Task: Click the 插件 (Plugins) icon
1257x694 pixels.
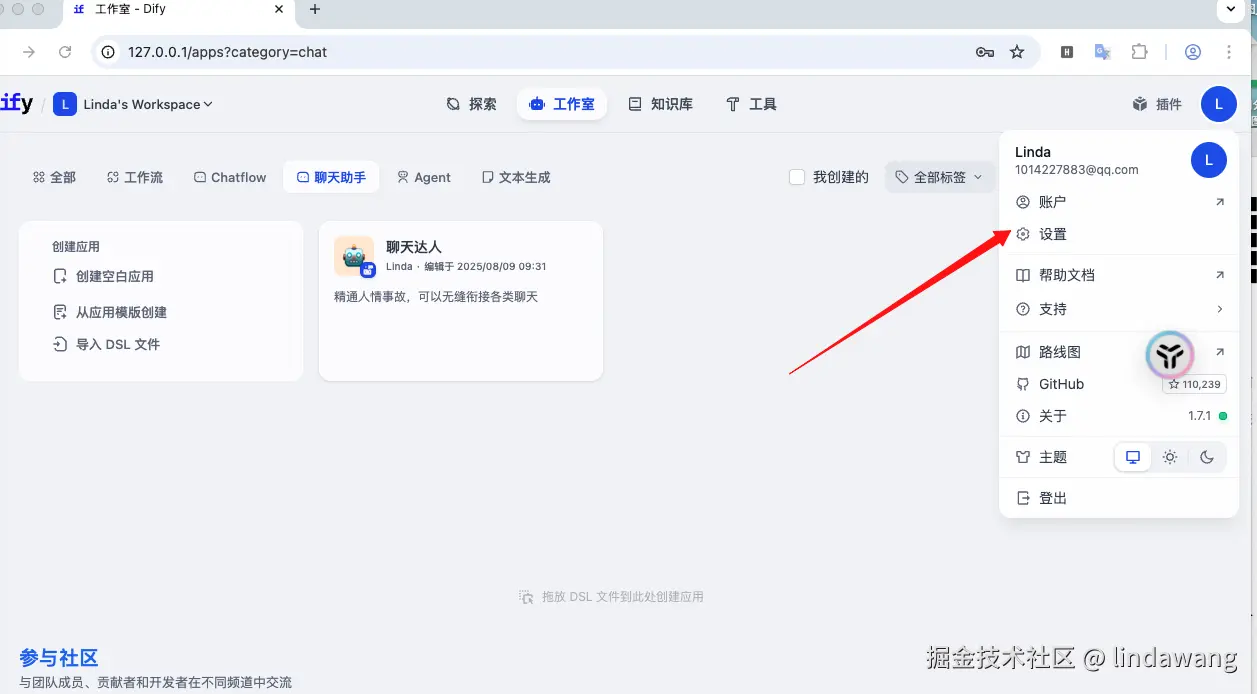Action: (1156, 103)
